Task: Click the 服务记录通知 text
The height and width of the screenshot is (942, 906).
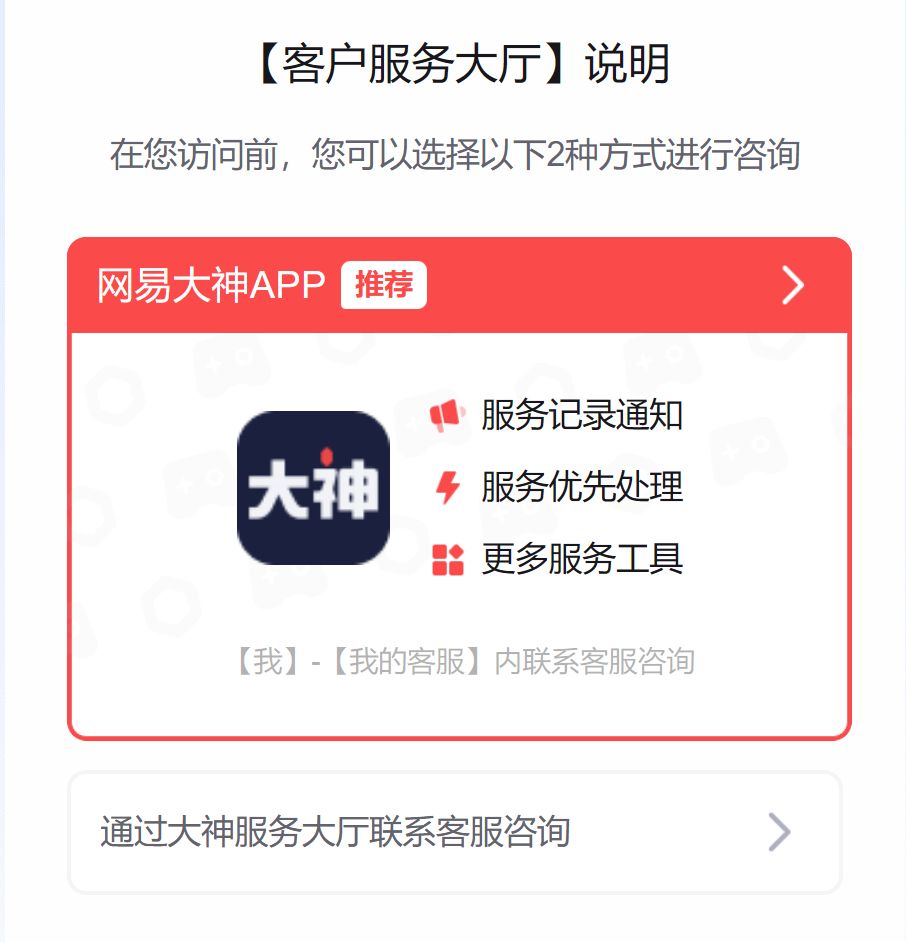Action: pyautogui.click(x=582, y=415)
